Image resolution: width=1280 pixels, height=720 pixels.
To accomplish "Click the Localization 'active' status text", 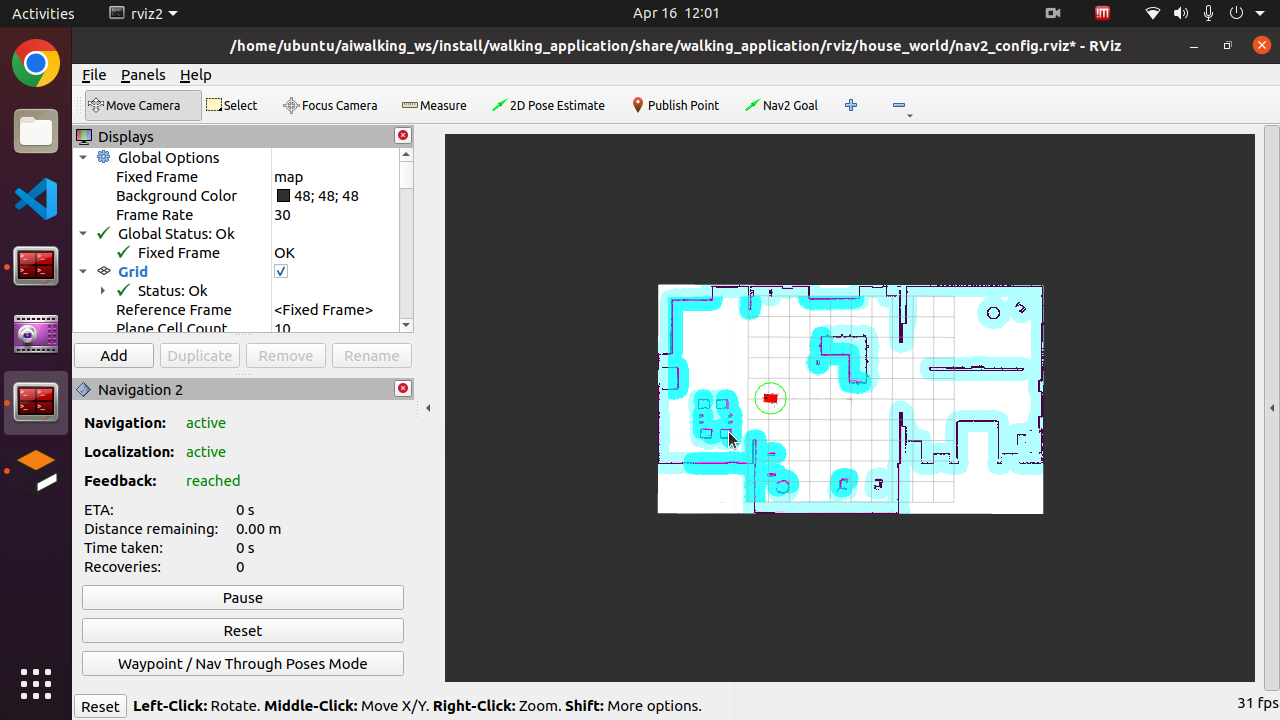I will pyautogui.click(x=206, y=452).
